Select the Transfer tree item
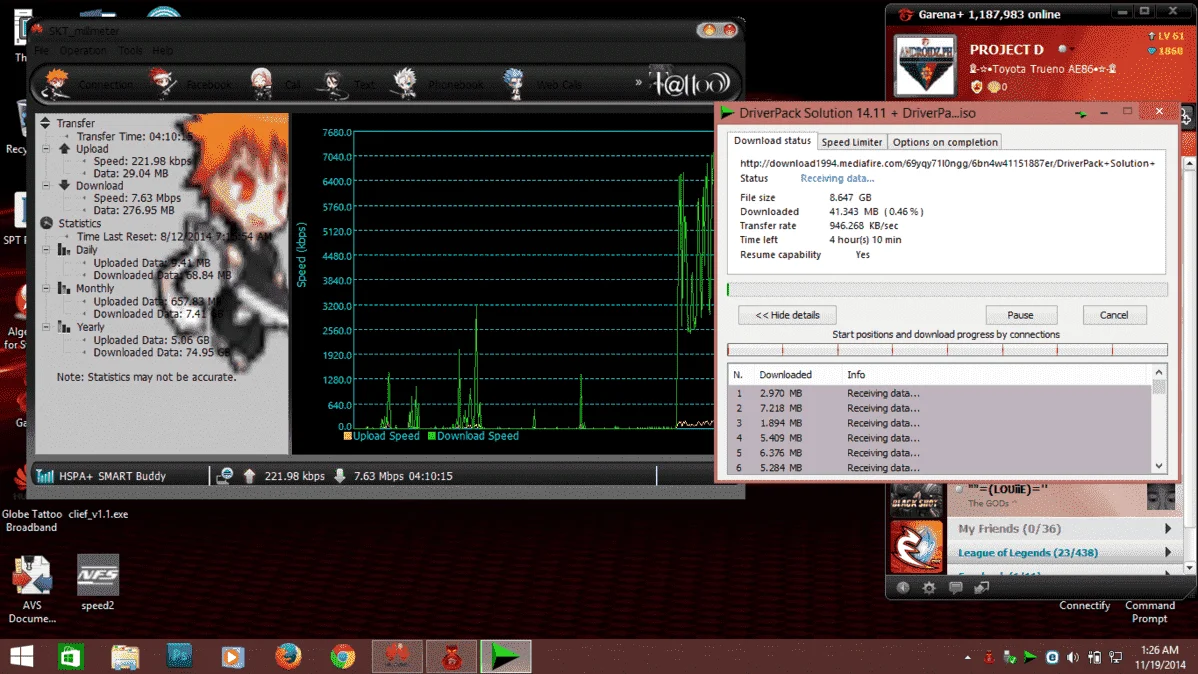This screenshot has width=1198, height=674. pyautogui.click(x=75, y=123)
